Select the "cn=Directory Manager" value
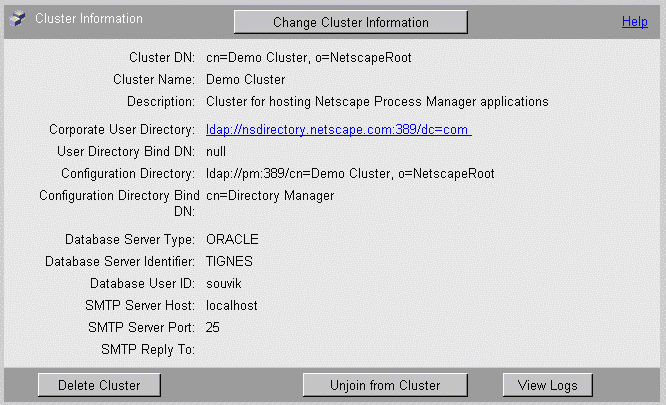666x405 pixels. [270, 196]
